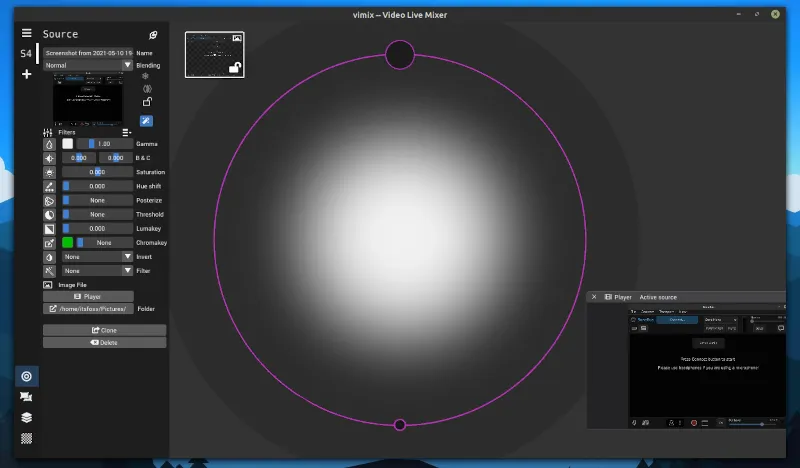
Task: Click the 'Filters' label text
Action: pos(67,133)
